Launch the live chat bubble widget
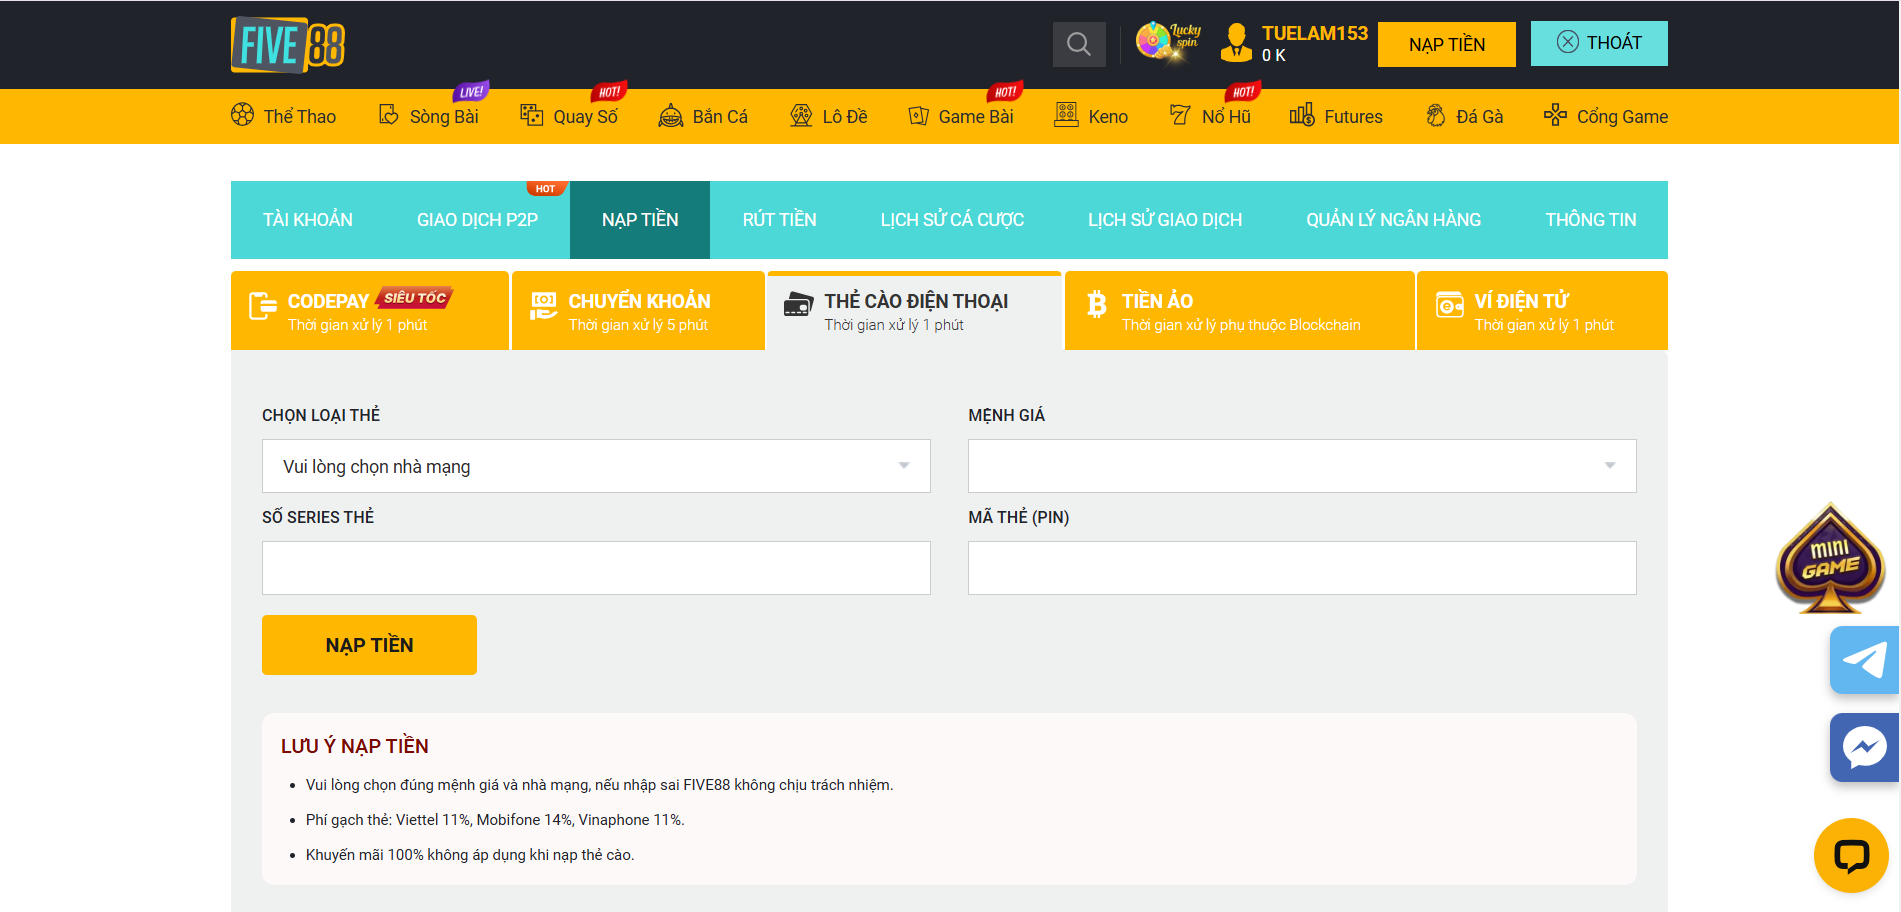Image resolution: width=1901 pixels, height=912 pixels. click(x=1850, y=855)
